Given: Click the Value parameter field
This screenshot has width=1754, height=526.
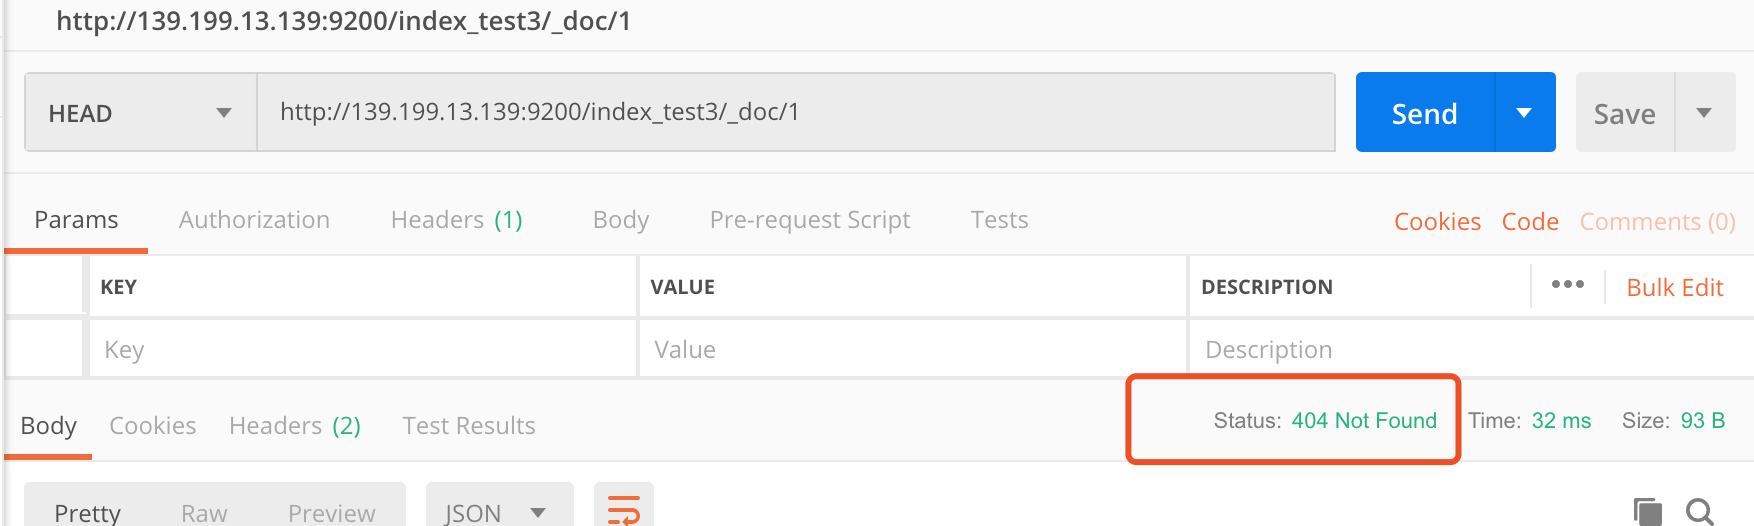Looking at the screenshot, I should click(912, 349).
